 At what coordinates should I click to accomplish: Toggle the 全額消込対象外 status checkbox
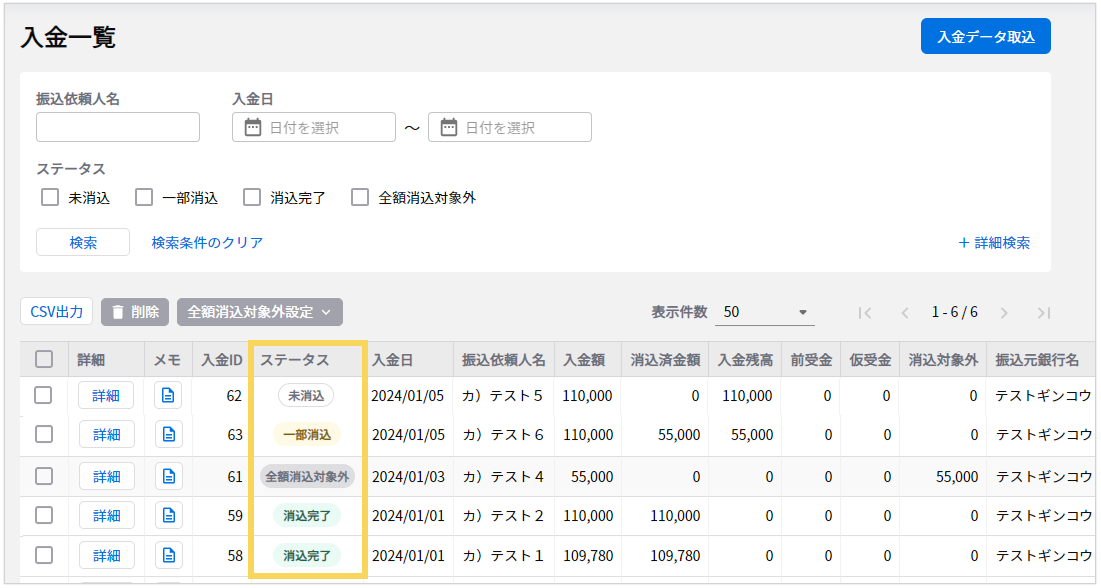(360, 198)
